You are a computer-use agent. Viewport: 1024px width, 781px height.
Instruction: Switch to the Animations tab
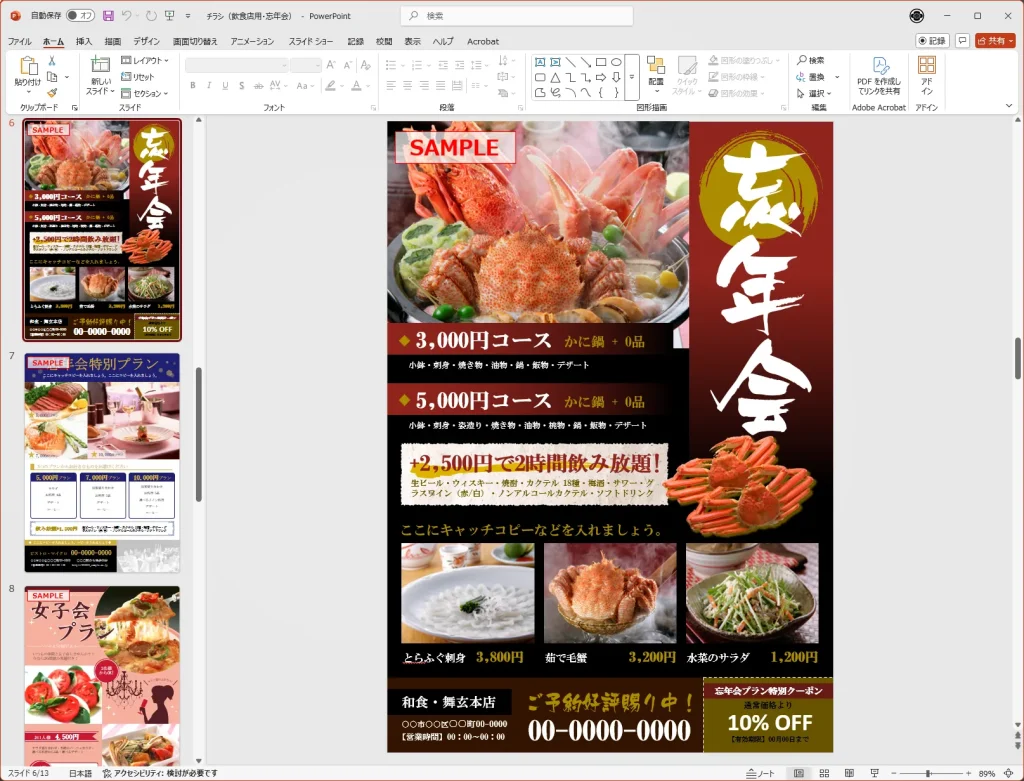(x=252, y=41)
